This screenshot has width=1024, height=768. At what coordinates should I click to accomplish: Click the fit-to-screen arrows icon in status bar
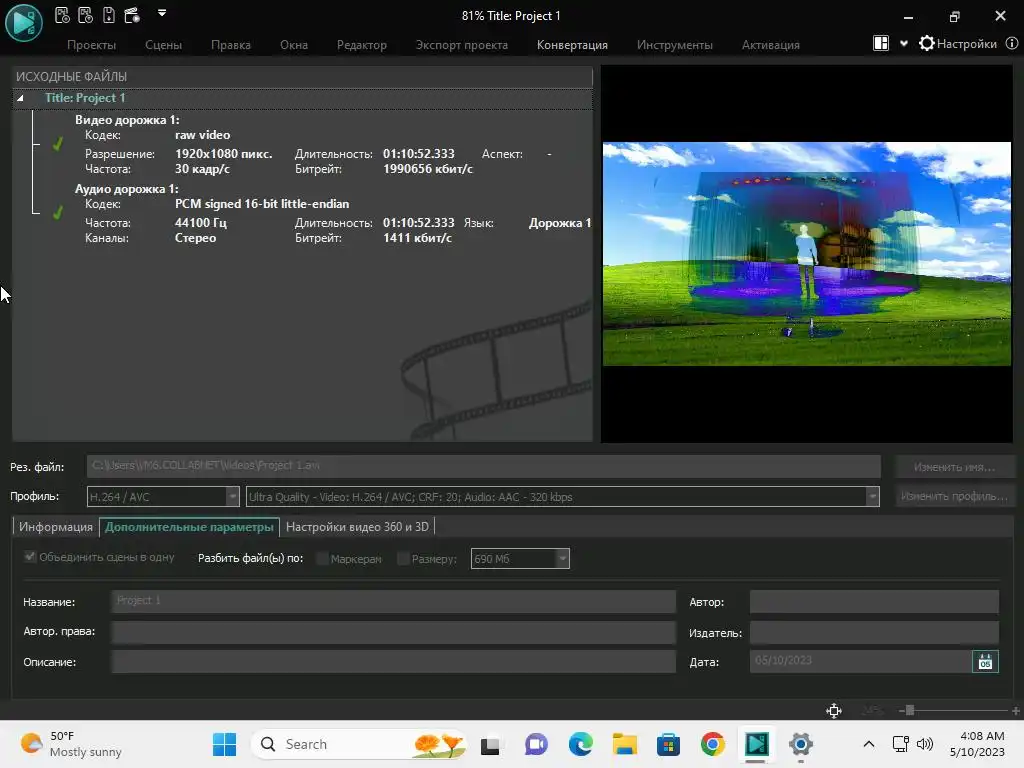834,711
